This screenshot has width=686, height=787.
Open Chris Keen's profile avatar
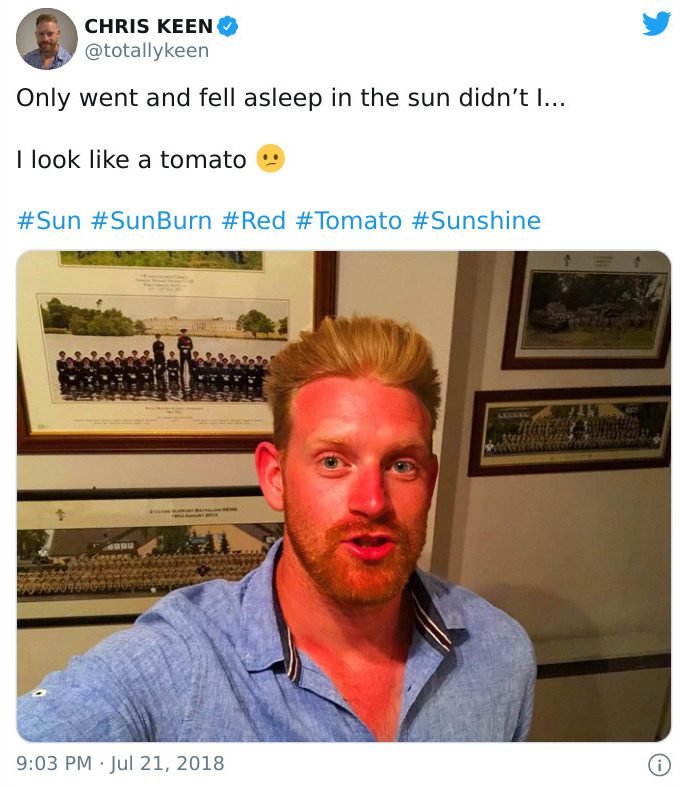[x=47, y=39]
